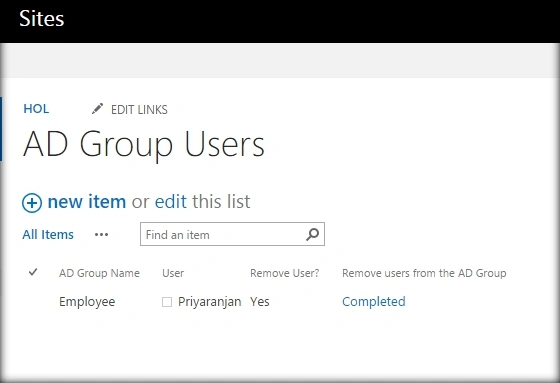Image resolution: width=560 pixels, height=383 pixels.
Task: Open the view options ellipsis menu
Action: point(101,235)
